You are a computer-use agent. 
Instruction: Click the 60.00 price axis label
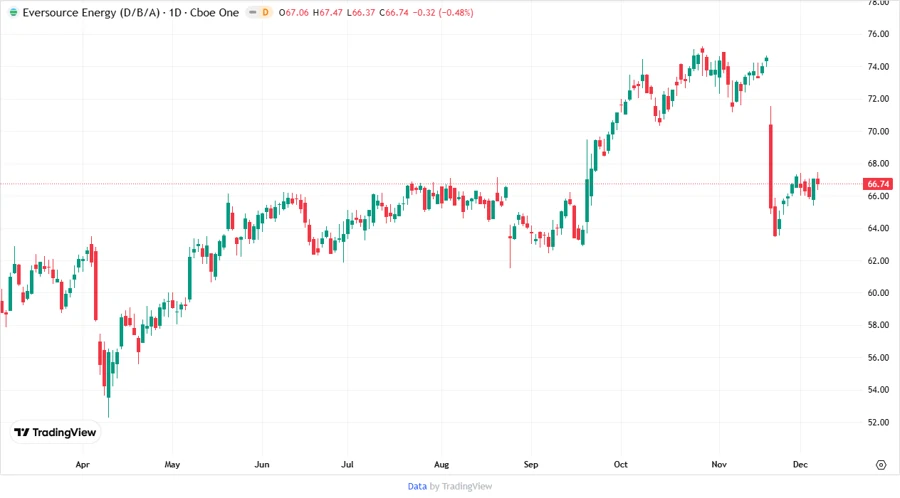(x=878, y=293)
